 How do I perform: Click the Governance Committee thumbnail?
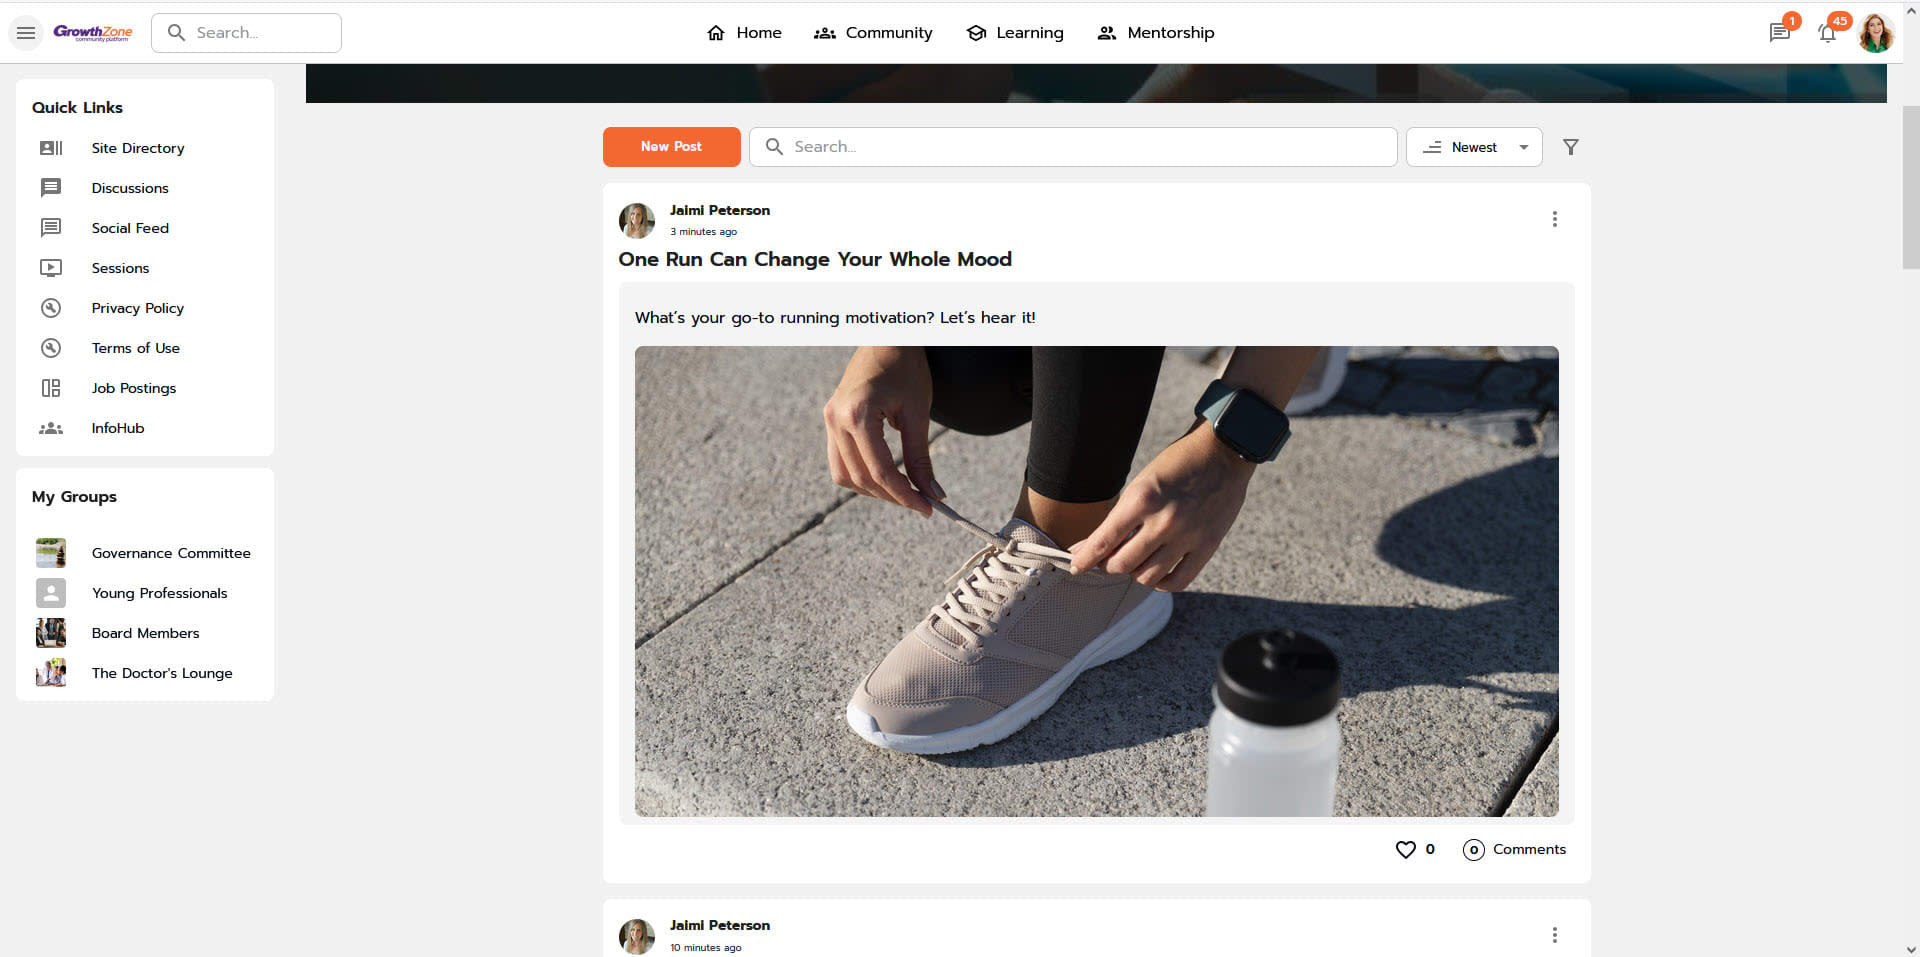coord(51,553)
